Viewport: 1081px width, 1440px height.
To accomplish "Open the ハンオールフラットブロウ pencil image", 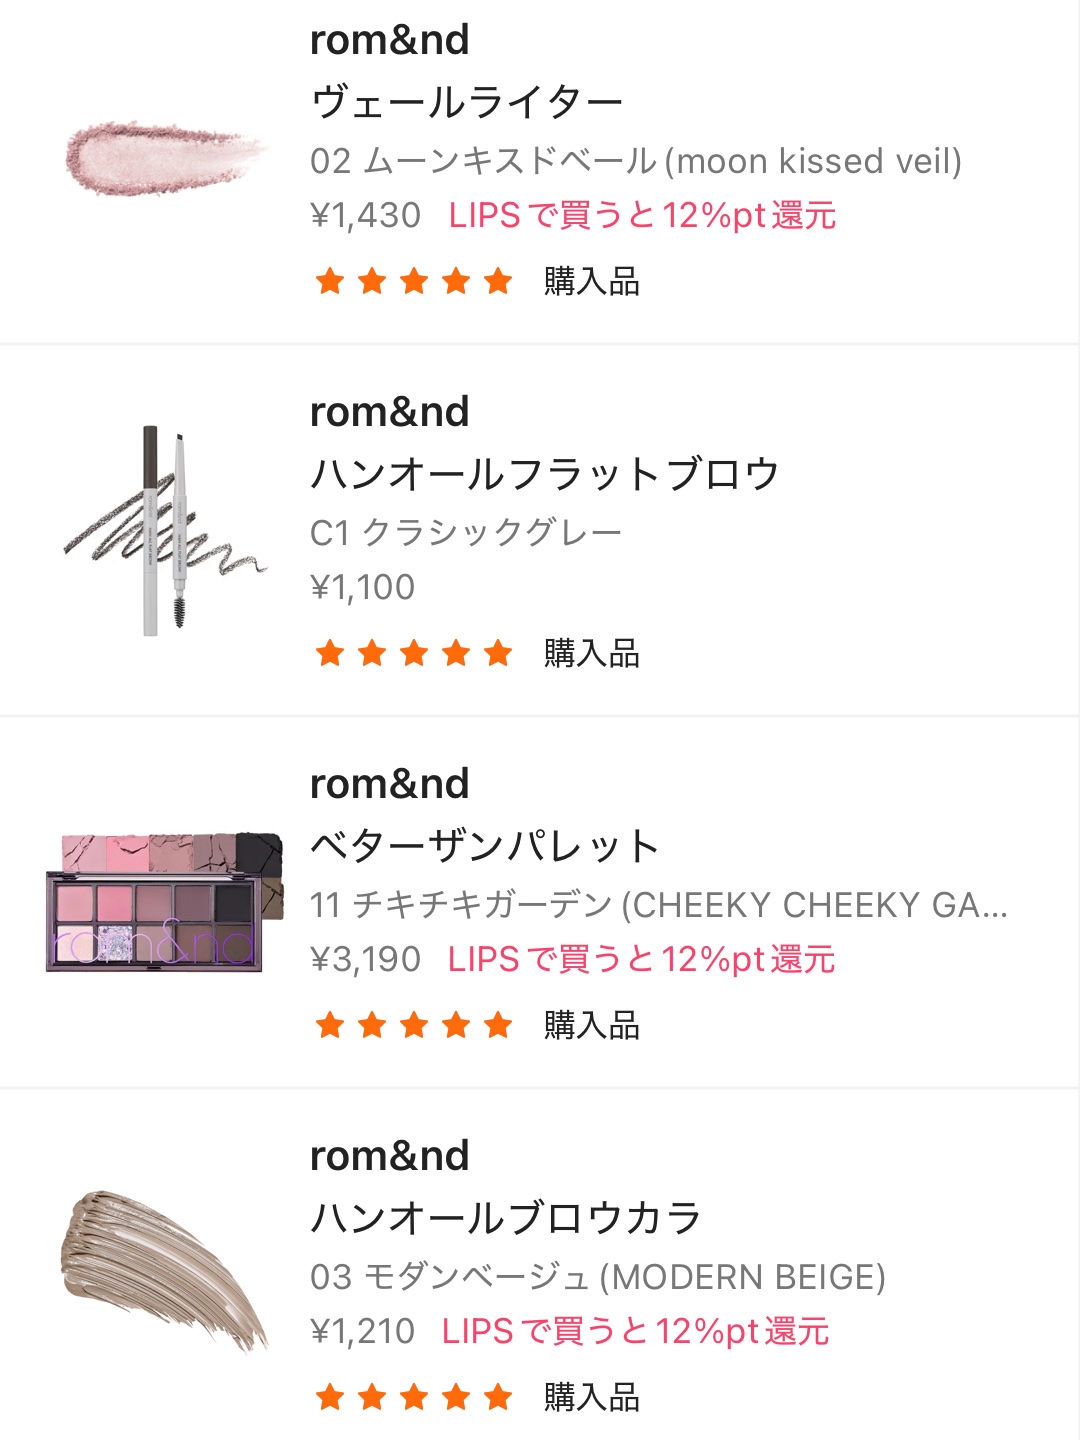I will point(166,531).
